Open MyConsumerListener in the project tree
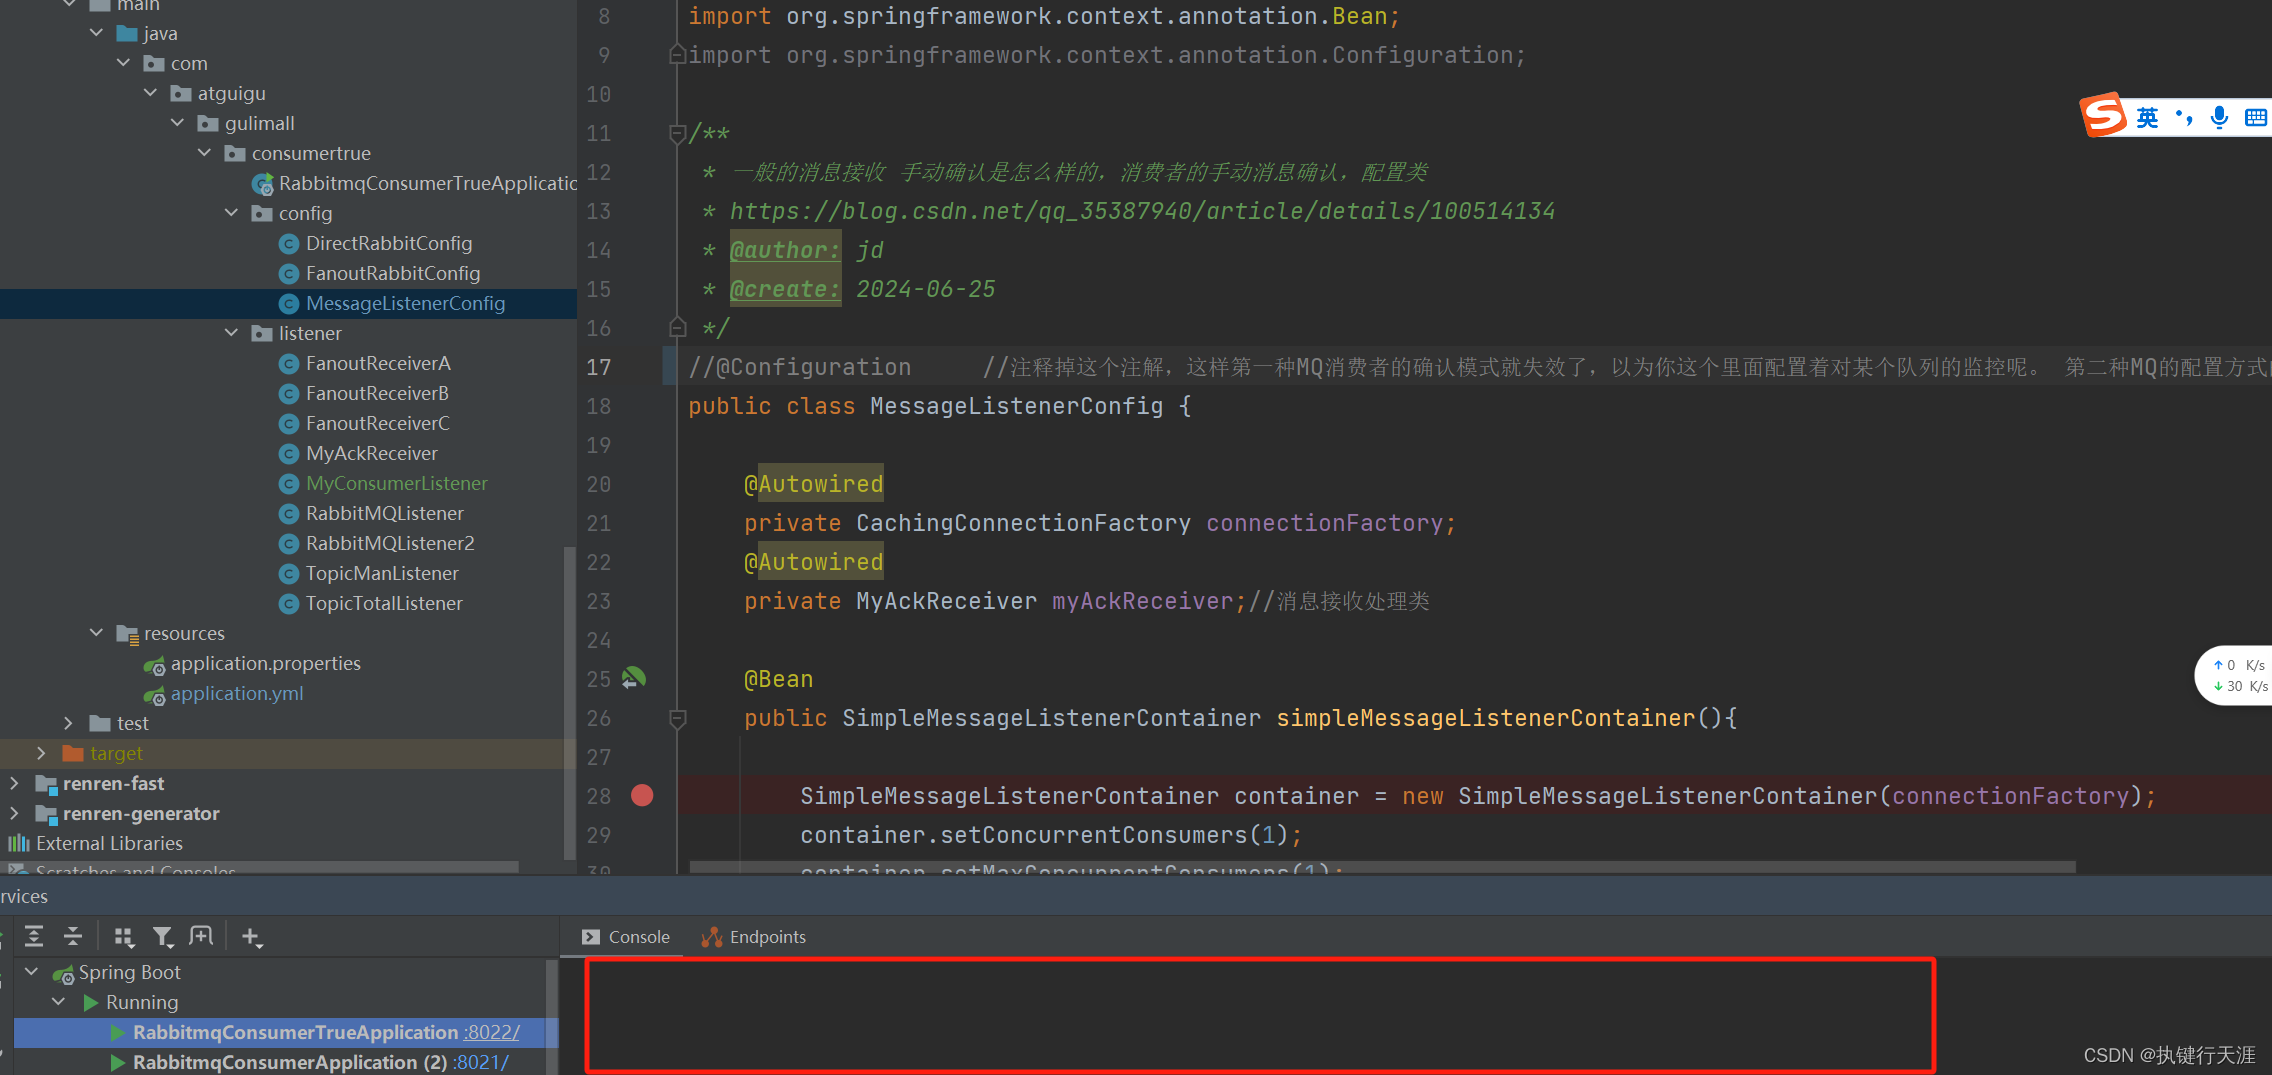Screen dimensions: 2272x1075 (396, 483)
